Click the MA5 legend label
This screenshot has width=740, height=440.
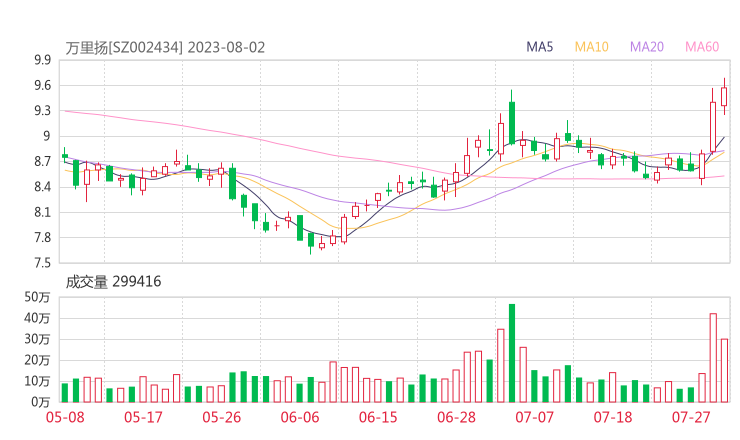click(539, 47)
